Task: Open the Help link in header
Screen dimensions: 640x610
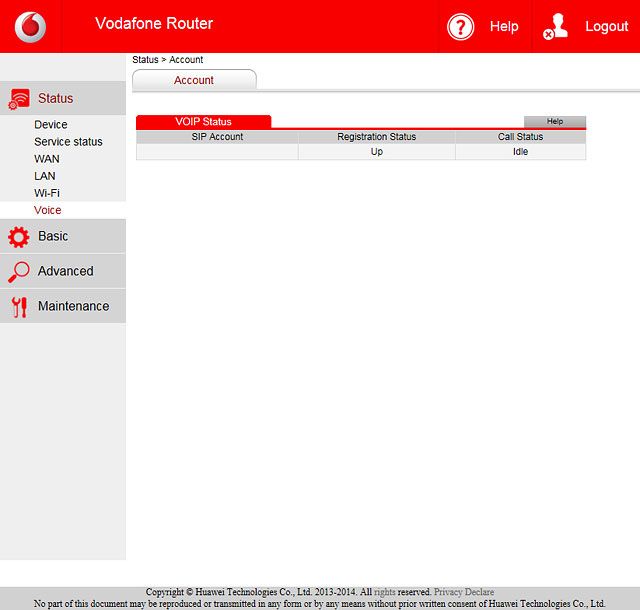Action: pyautogui.click(x=504, y=27)
